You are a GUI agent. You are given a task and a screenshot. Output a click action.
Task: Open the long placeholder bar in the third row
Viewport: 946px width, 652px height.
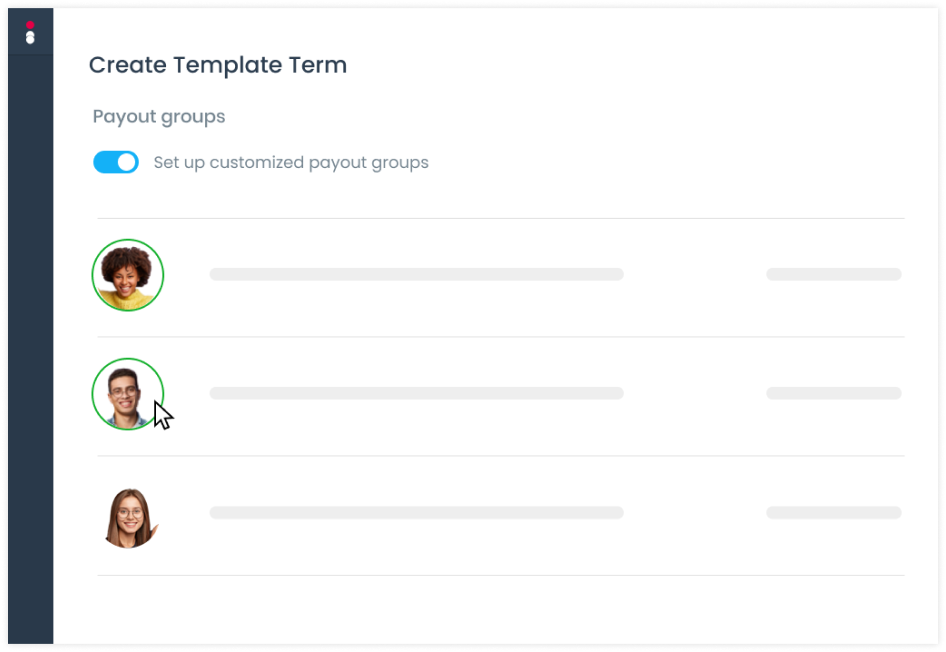(416, 512)
